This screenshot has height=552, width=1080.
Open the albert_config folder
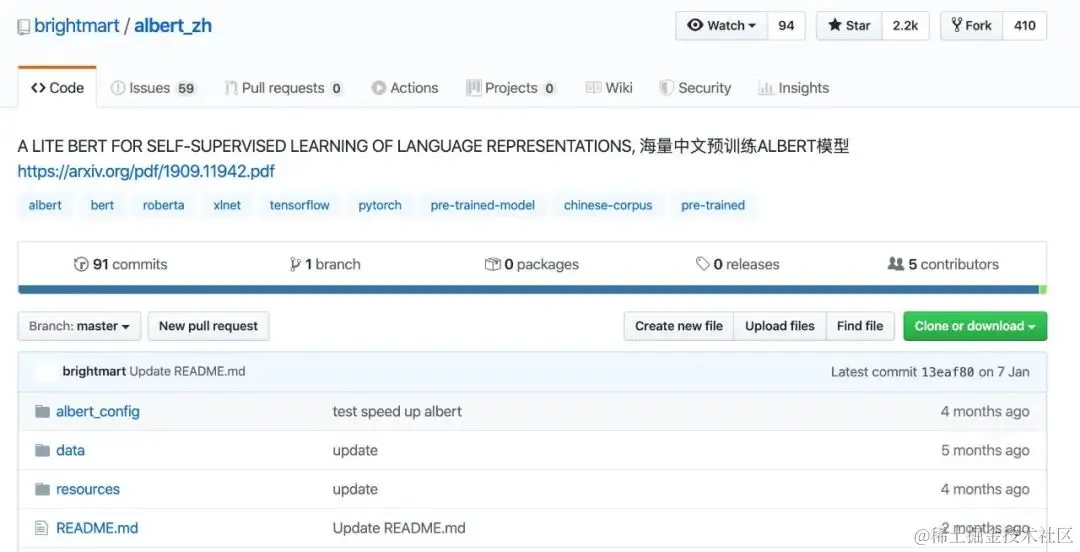[x=98, y=411]
